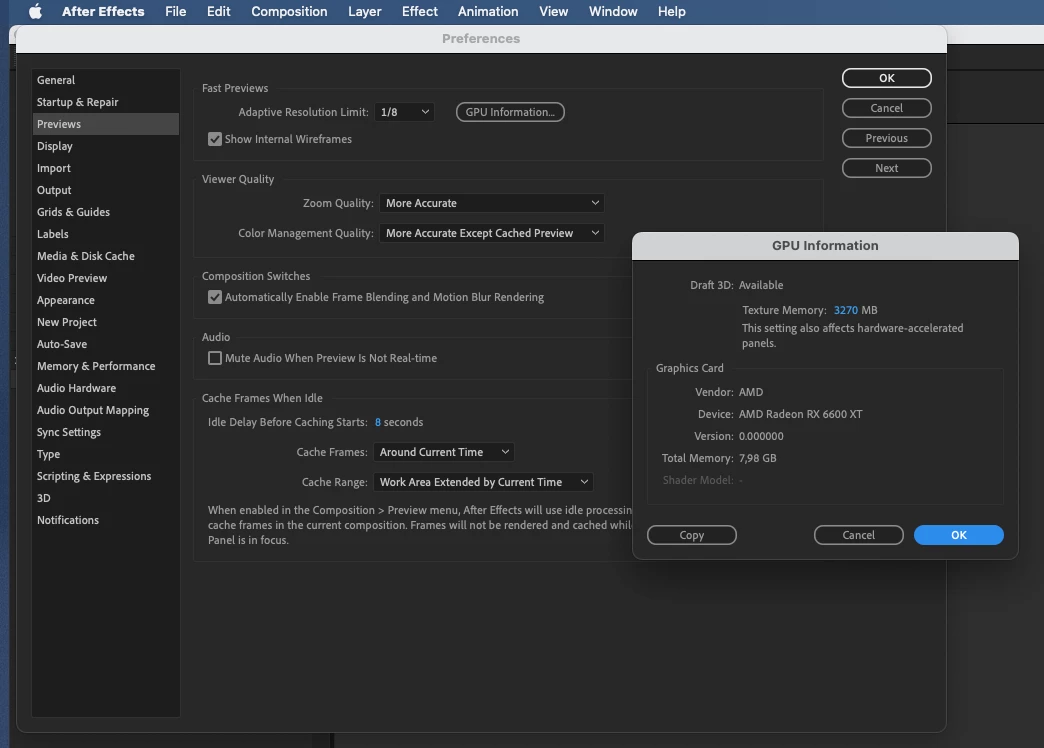Click Previous button in Preferences
1044x748 pixels.
coord(886,138)
